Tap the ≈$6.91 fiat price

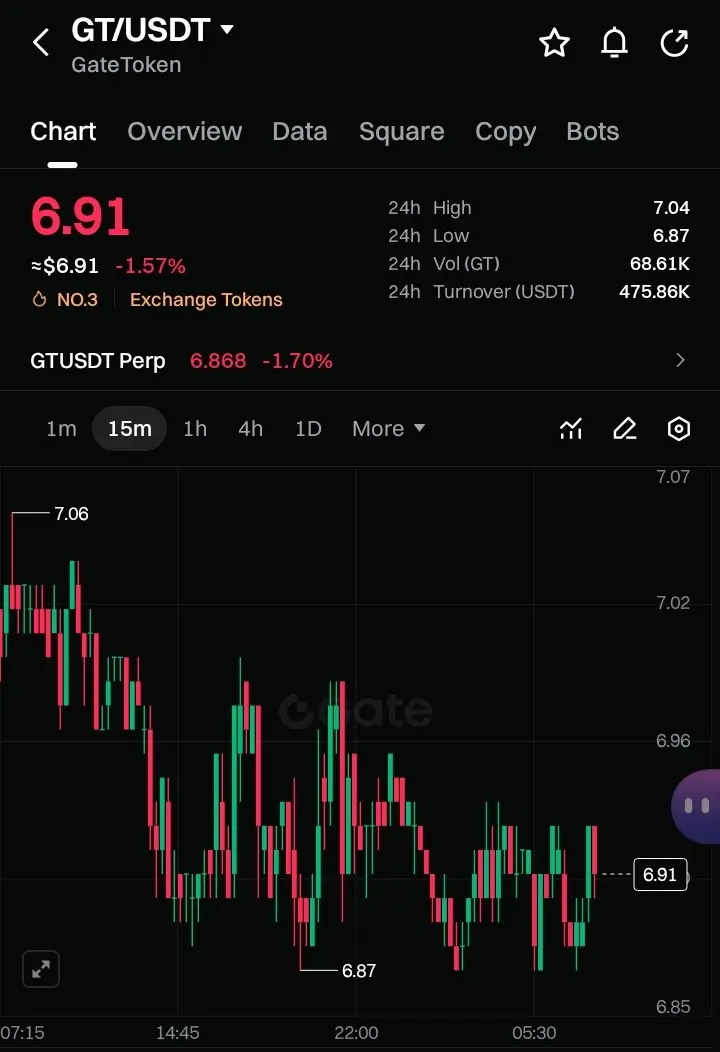tap(64, 266)
